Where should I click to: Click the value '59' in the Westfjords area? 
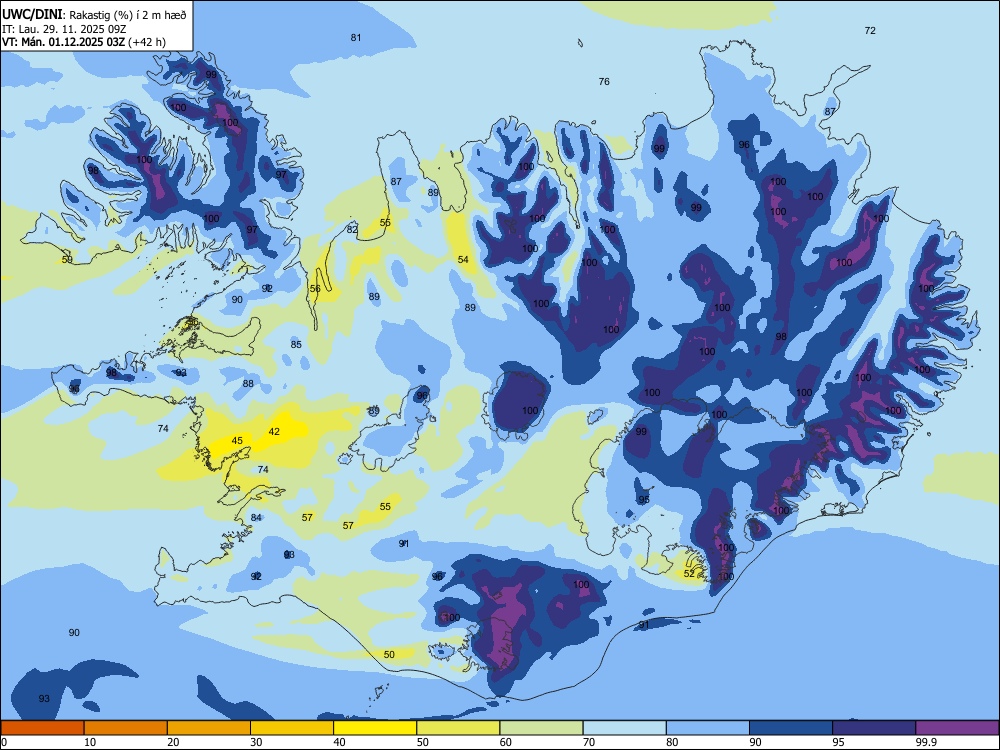point(67,260)
